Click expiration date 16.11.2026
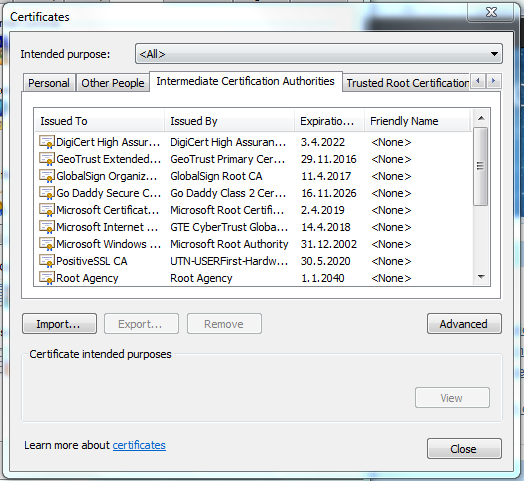 pyautogui.click(x=329, y=193)
